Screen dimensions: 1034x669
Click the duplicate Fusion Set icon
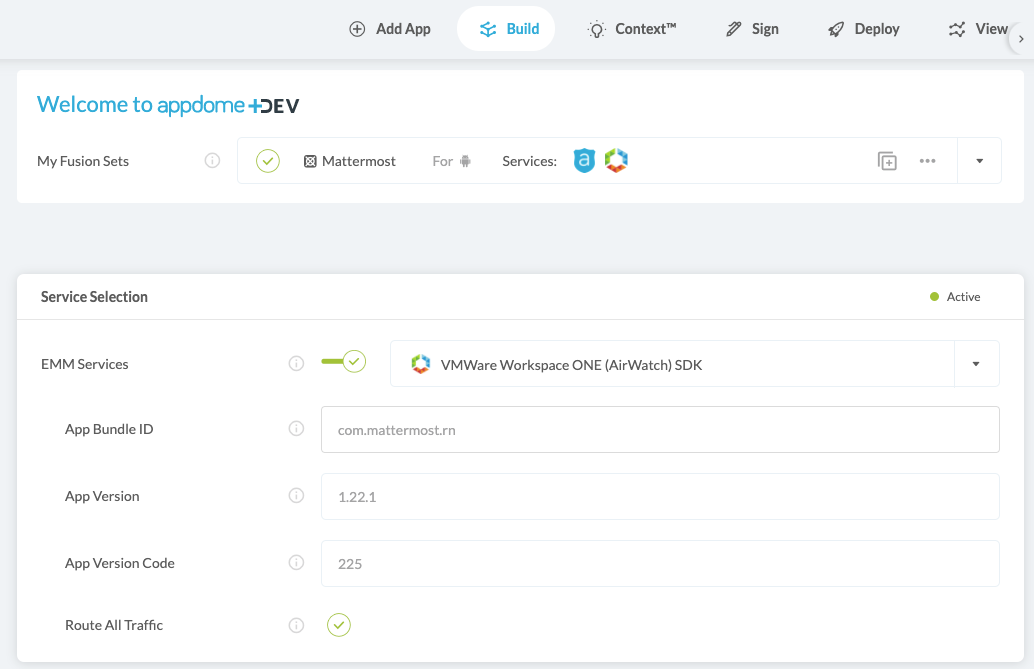pos(887,161)
